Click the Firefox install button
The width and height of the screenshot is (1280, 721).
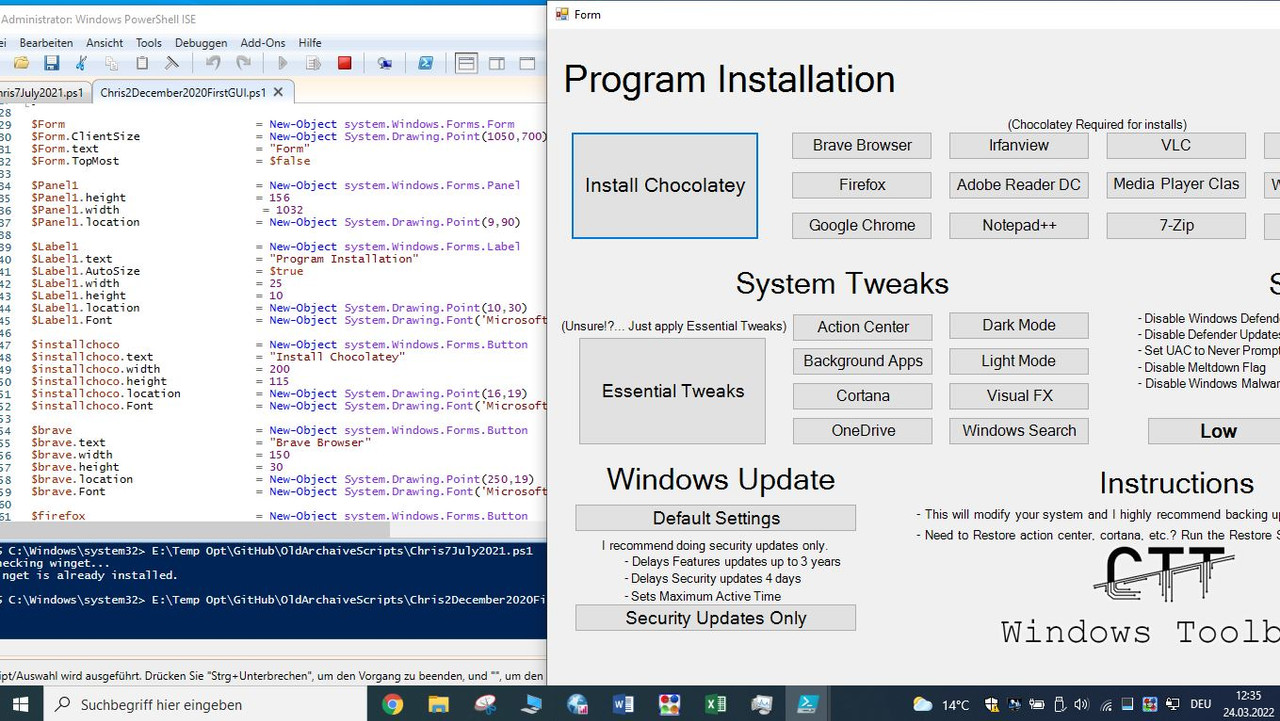tap(862, 185)
